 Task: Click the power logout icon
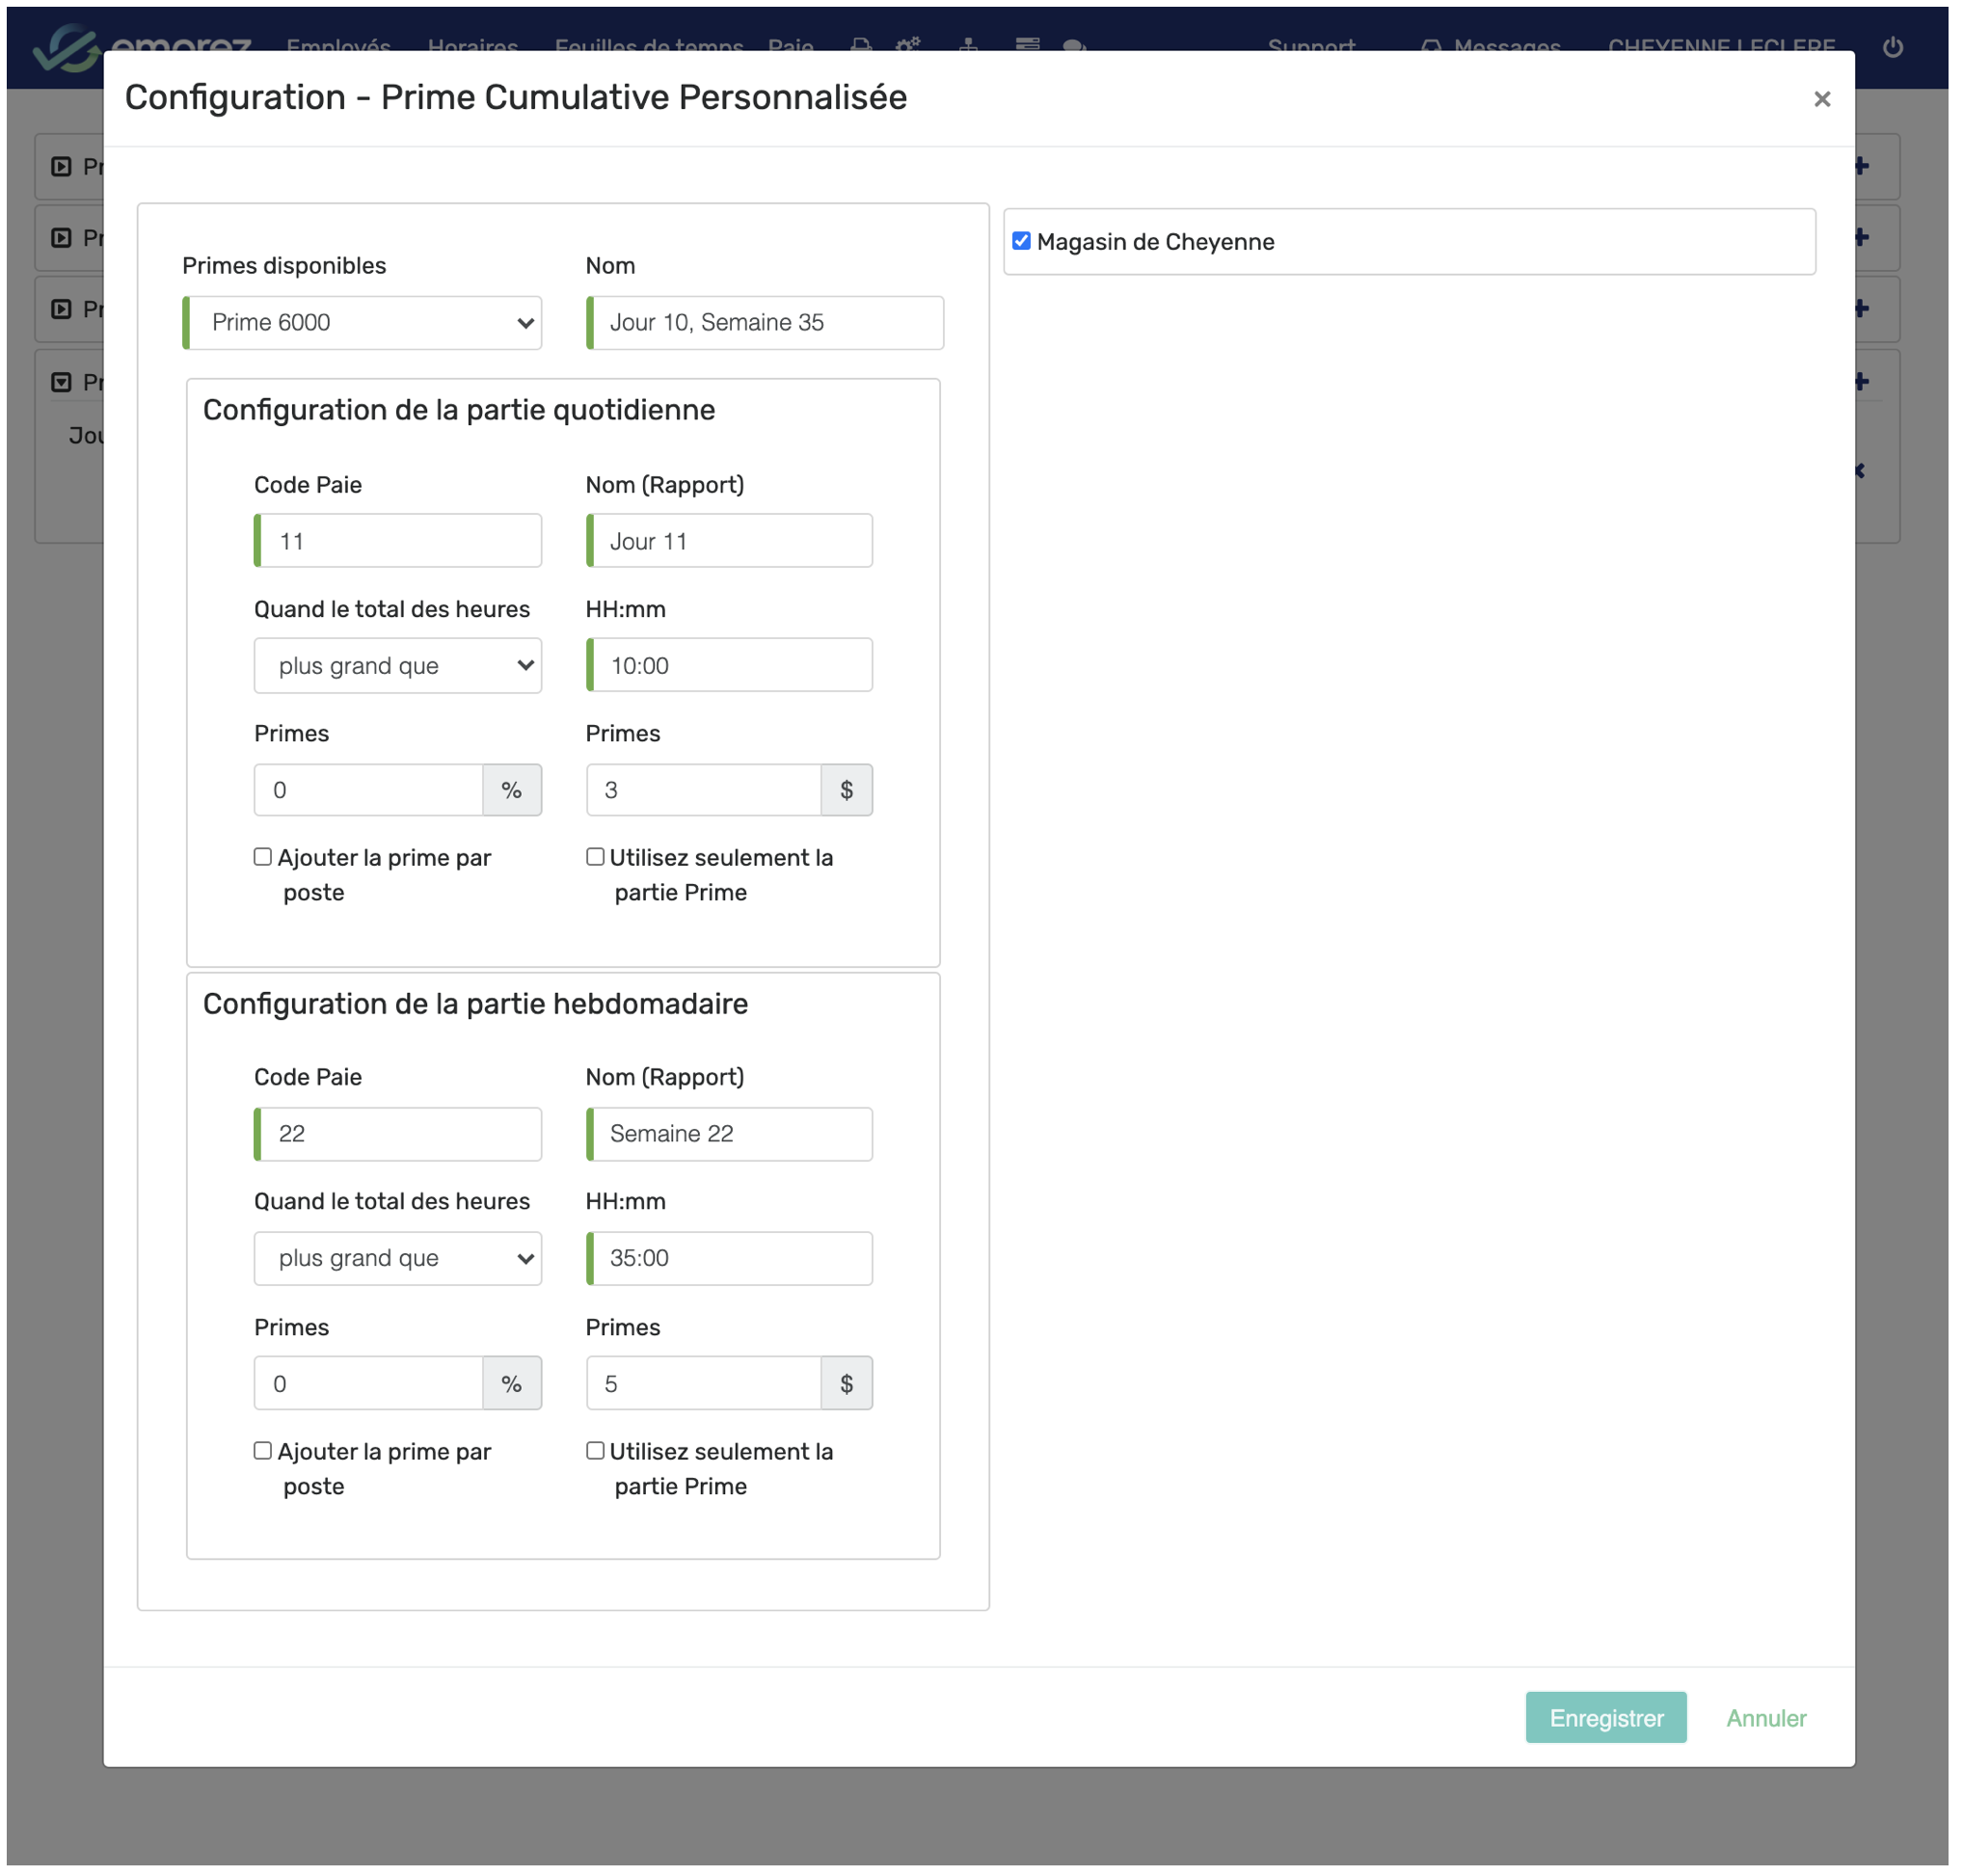tap(1892, 47)
